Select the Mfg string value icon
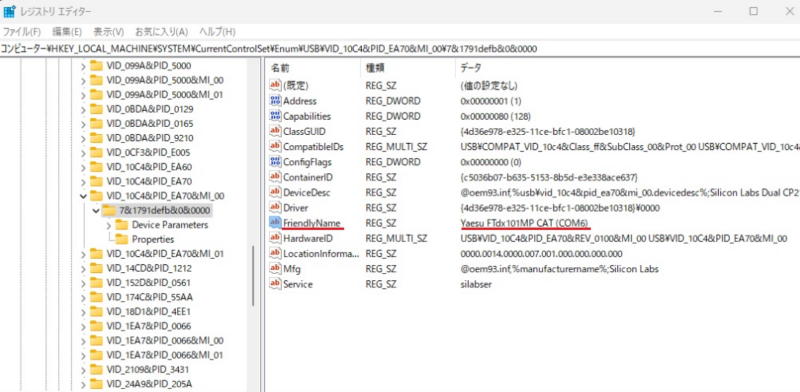Image resolution: width=800 pixels, height=392 pixels. click(x=276, y=269)
